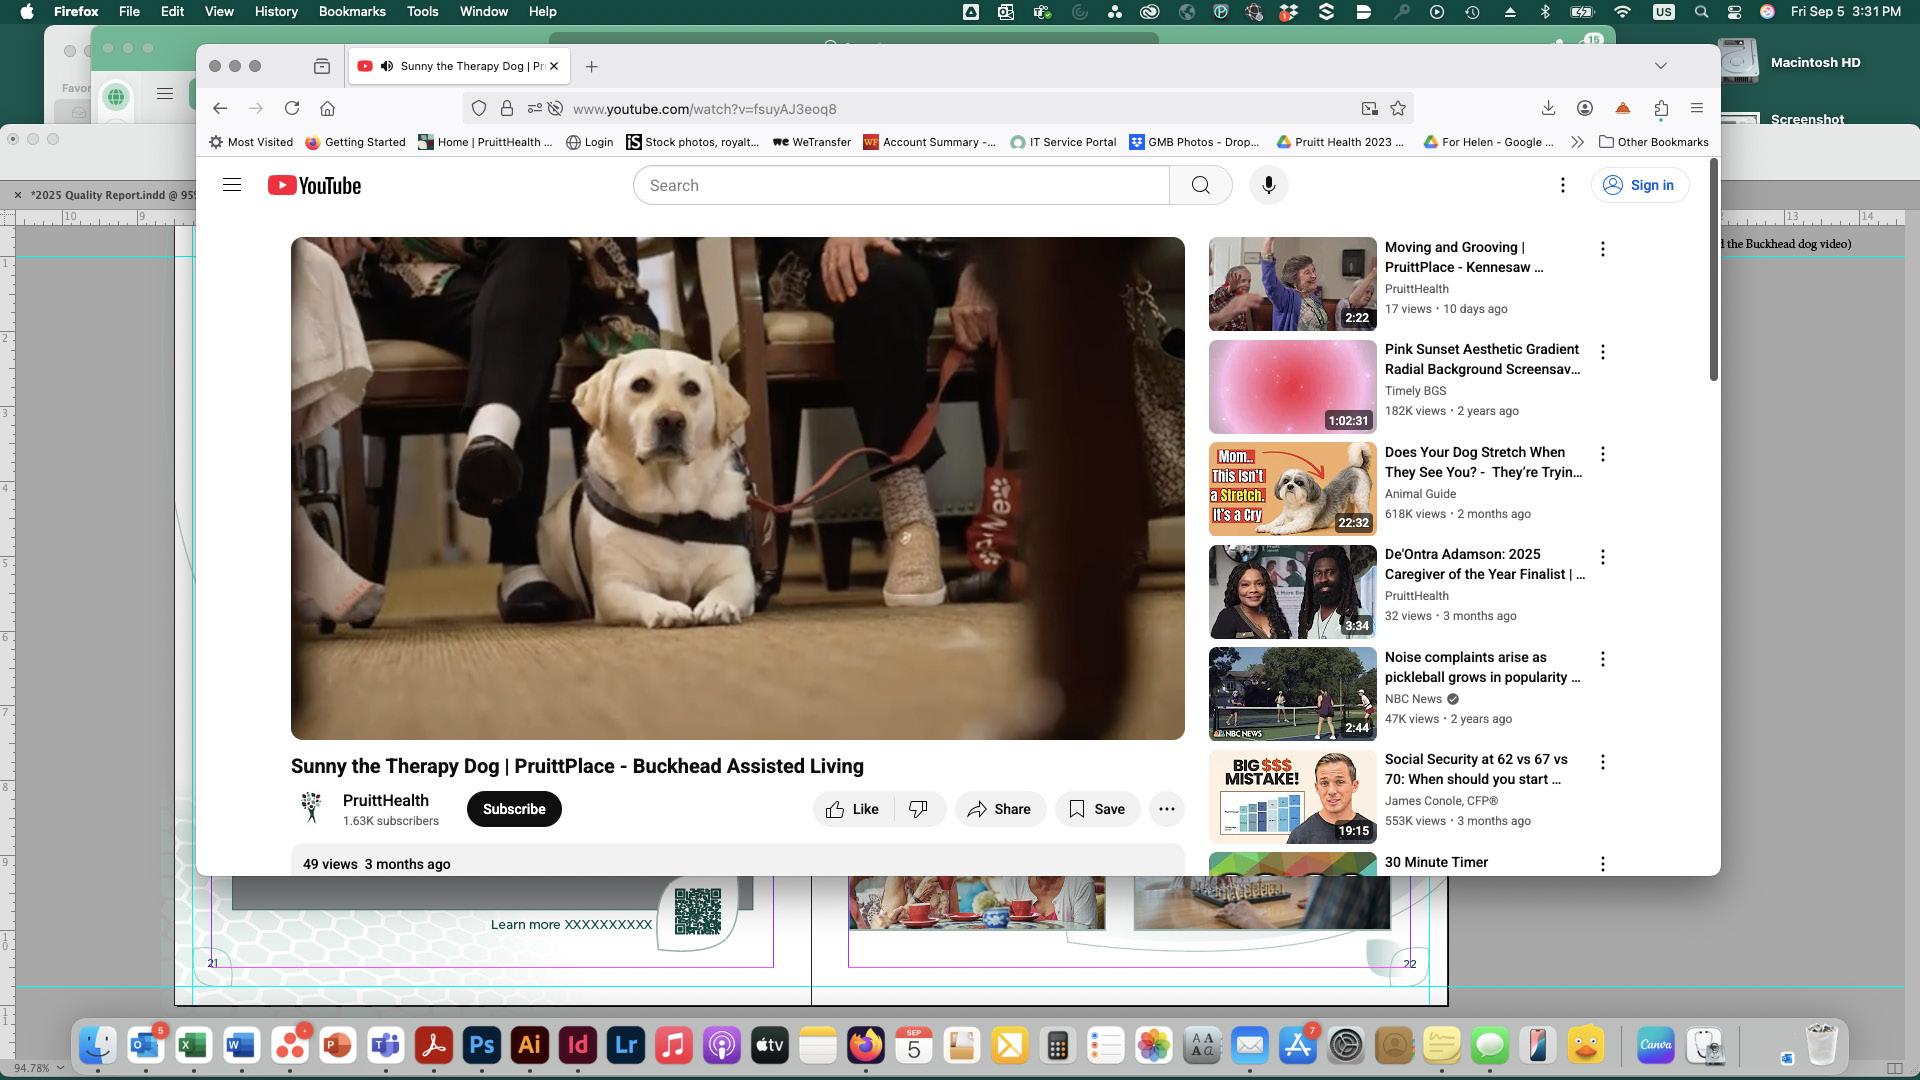Like the Sunny therapy dog video

[852, 809]
